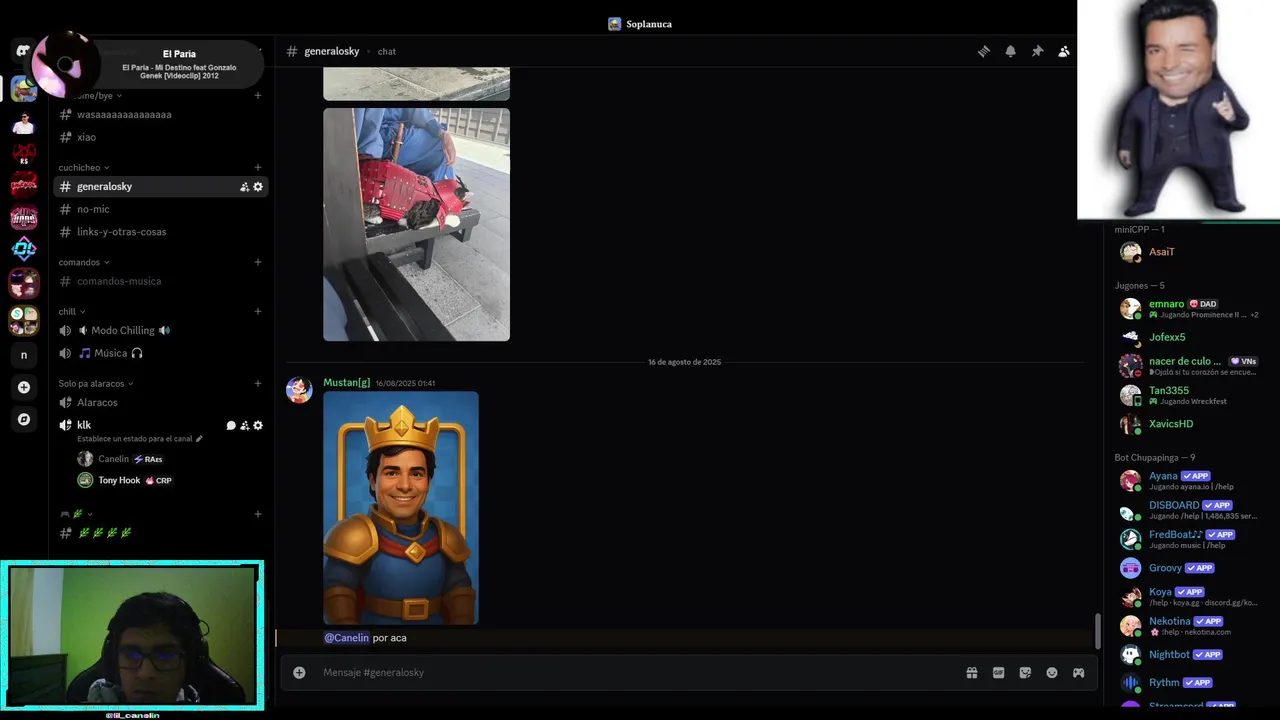This screenshot has width=1280, height=720.
Task: Create channel in comandos category plus
Action: 258,262
